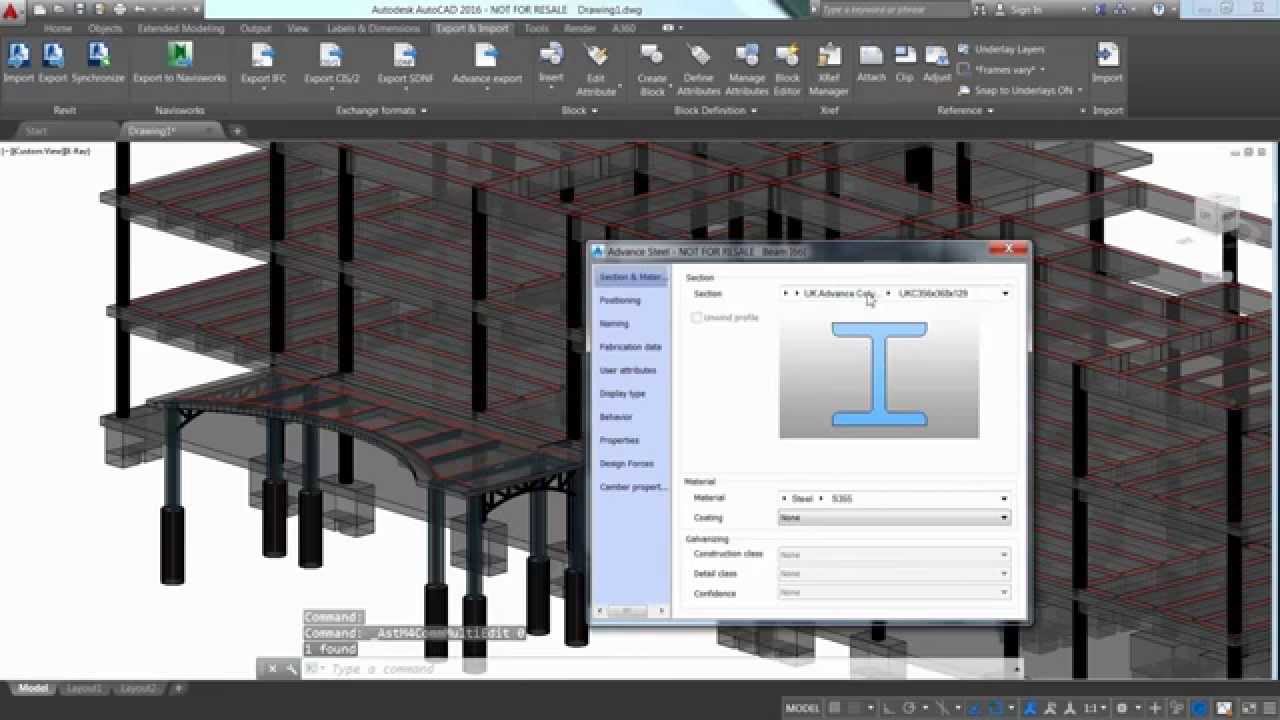The width and height of the screenshot is (1280, 720).
Task: Click the MODEL button in status bar
Action: point(802,708)
